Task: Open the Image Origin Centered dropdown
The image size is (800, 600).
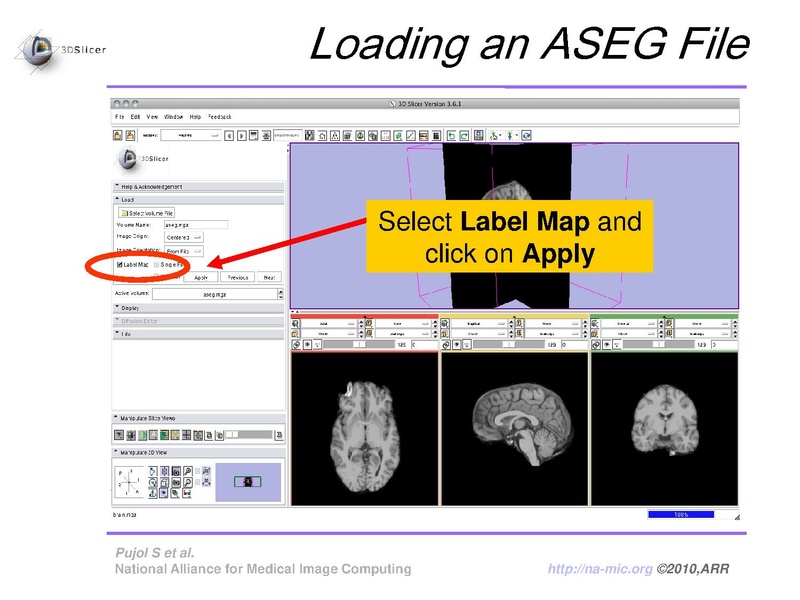Action: tap(184, 237)
